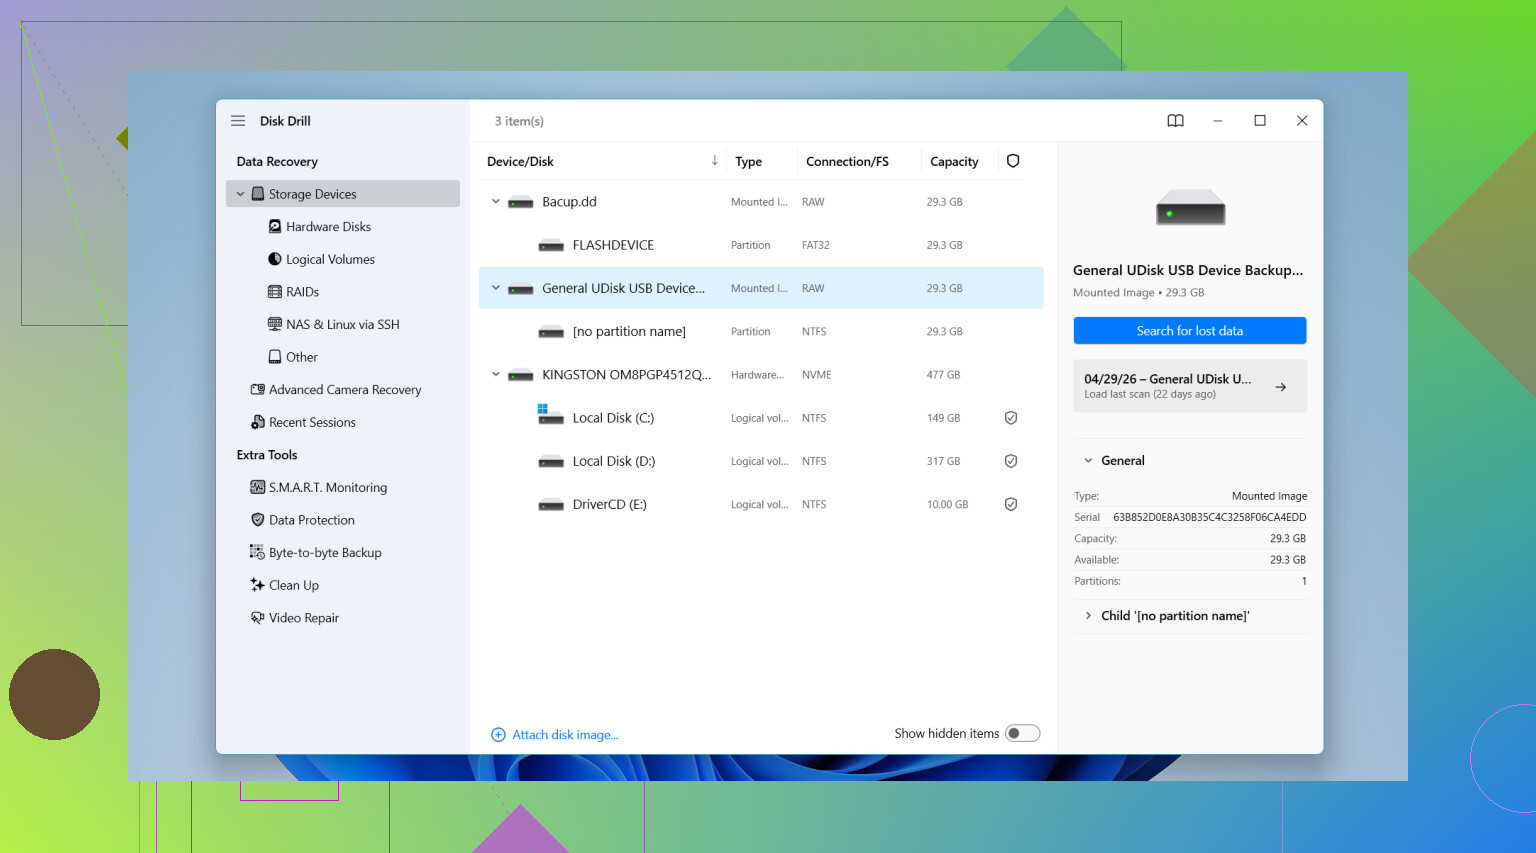Collapse the Bacup.dd disk row
This screenshot has width=1536, height=853.
[x=495, y=202]
